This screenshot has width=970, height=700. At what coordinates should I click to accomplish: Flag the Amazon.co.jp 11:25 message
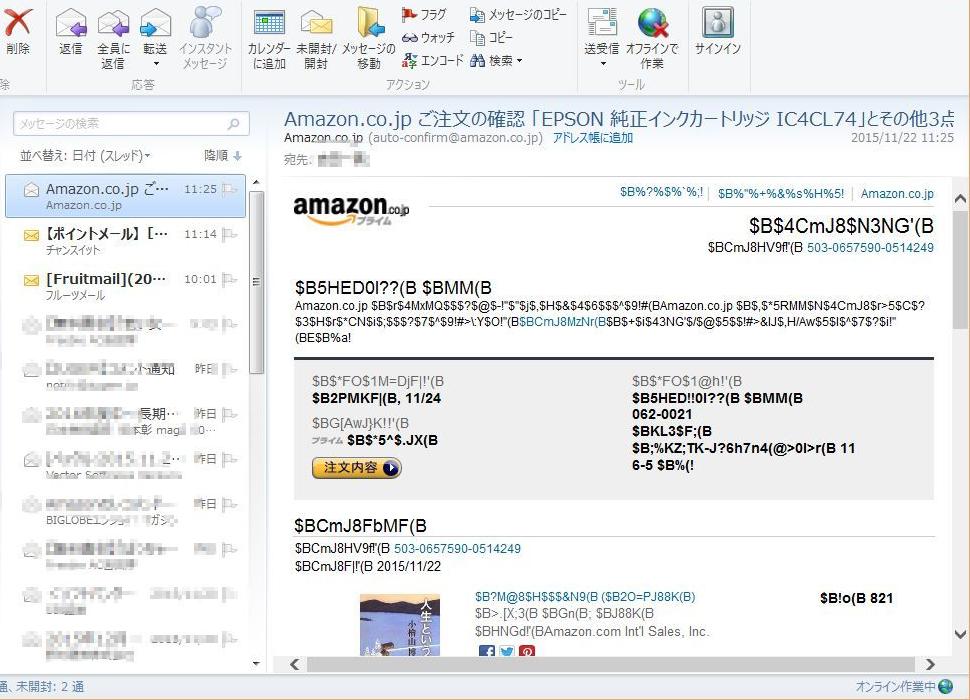[230, 189]
